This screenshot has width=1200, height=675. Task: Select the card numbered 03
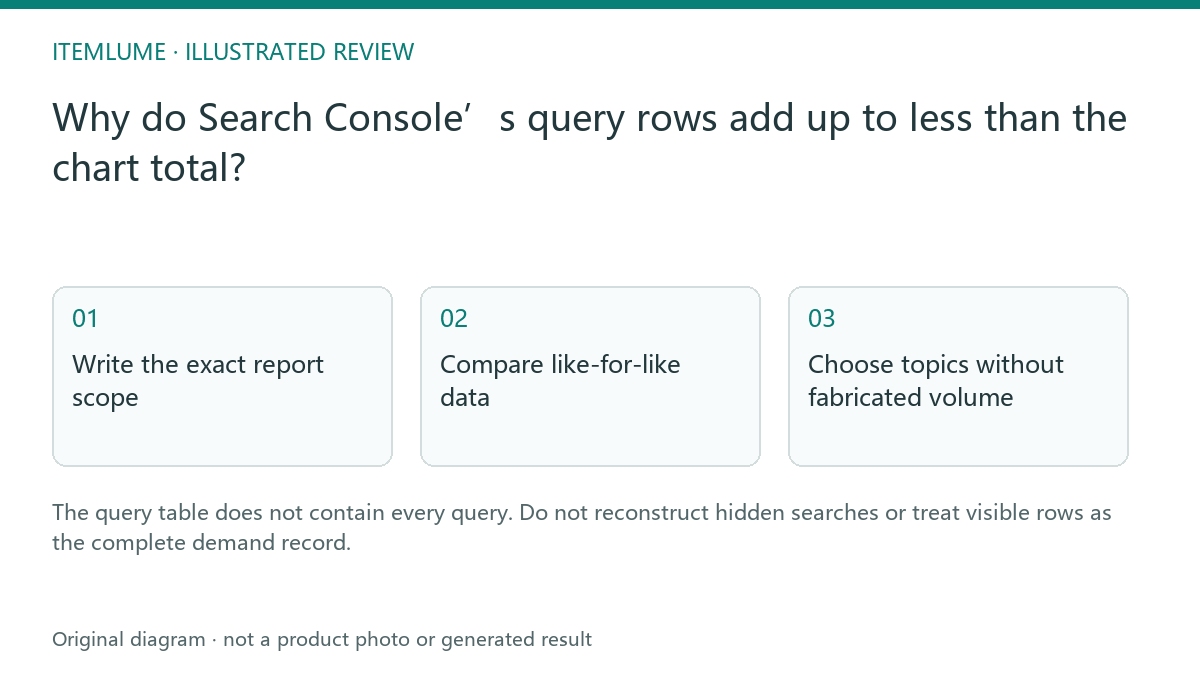point(958,376)
